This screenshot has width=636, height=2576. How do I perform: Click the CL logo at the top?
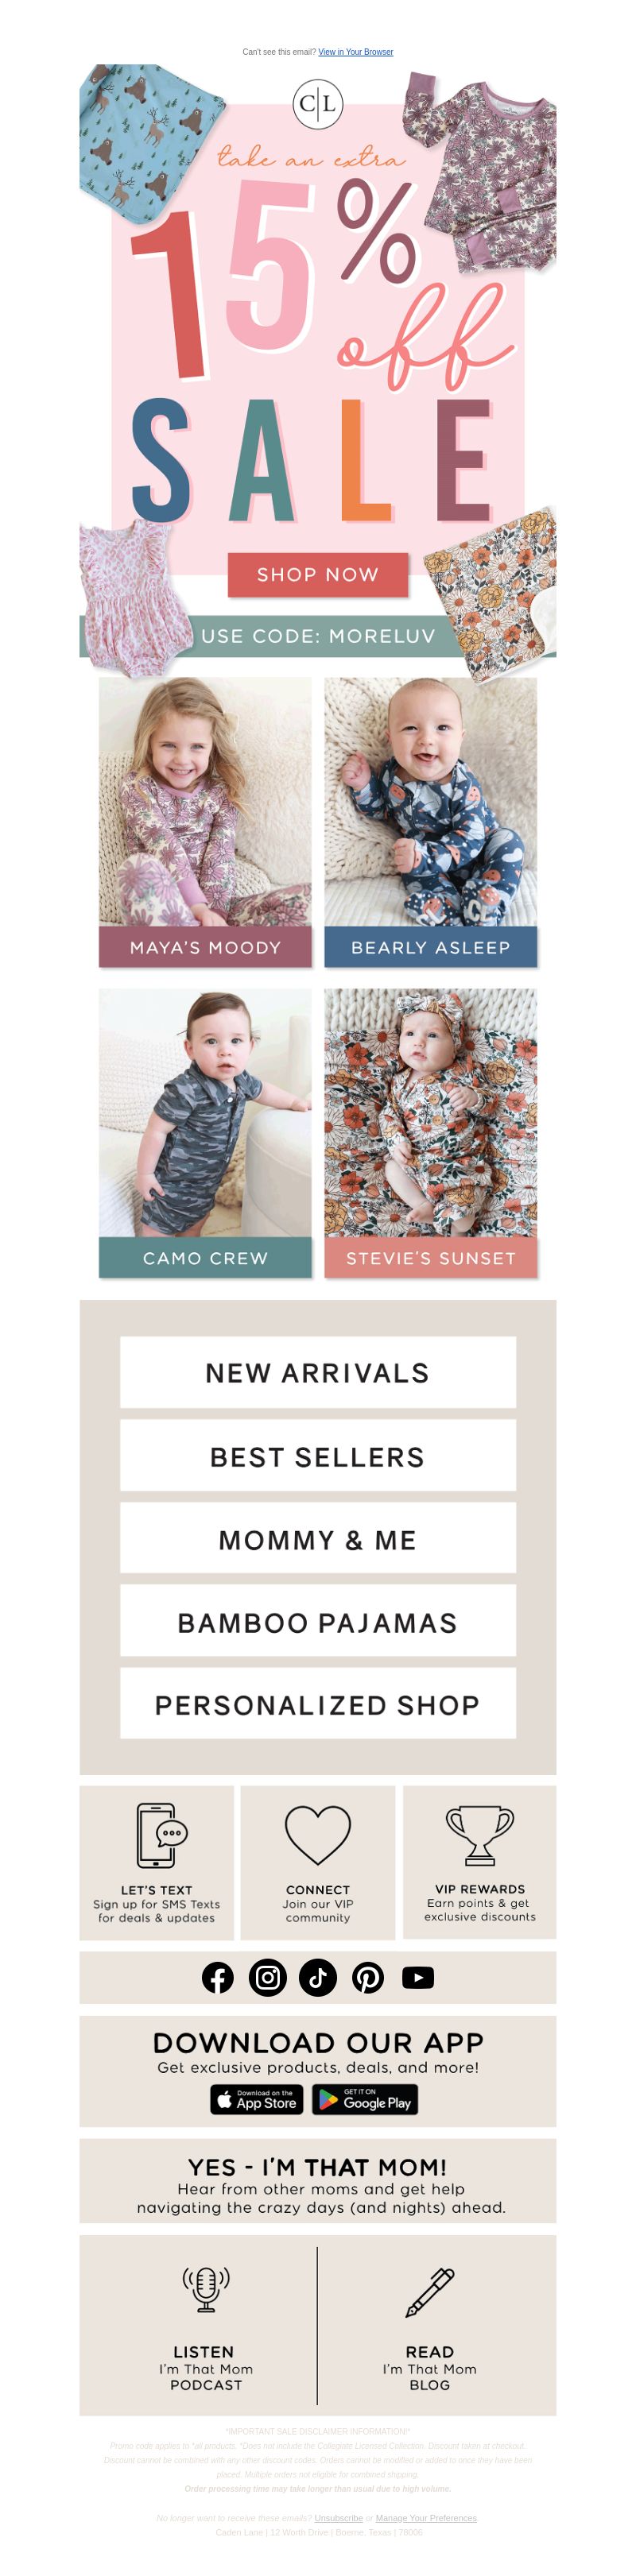(x=318, y=103)
